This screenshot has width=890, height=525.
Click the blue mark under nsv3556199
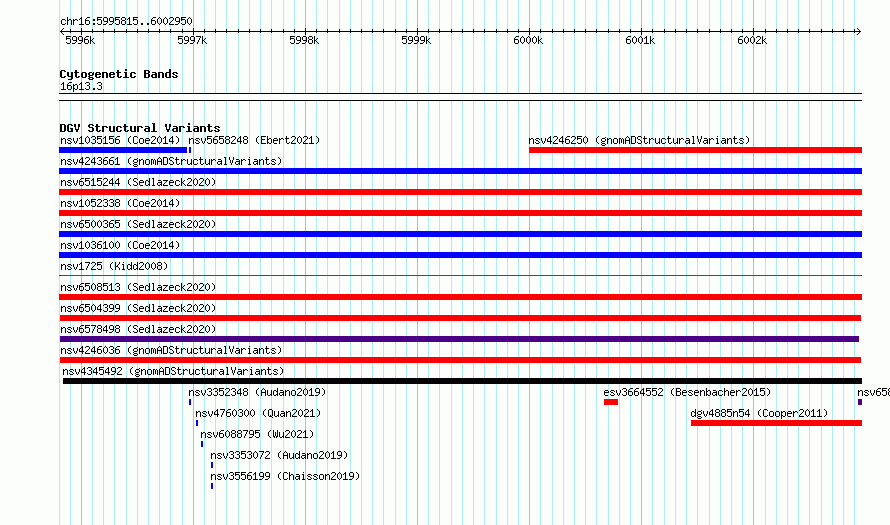point(212,486)
